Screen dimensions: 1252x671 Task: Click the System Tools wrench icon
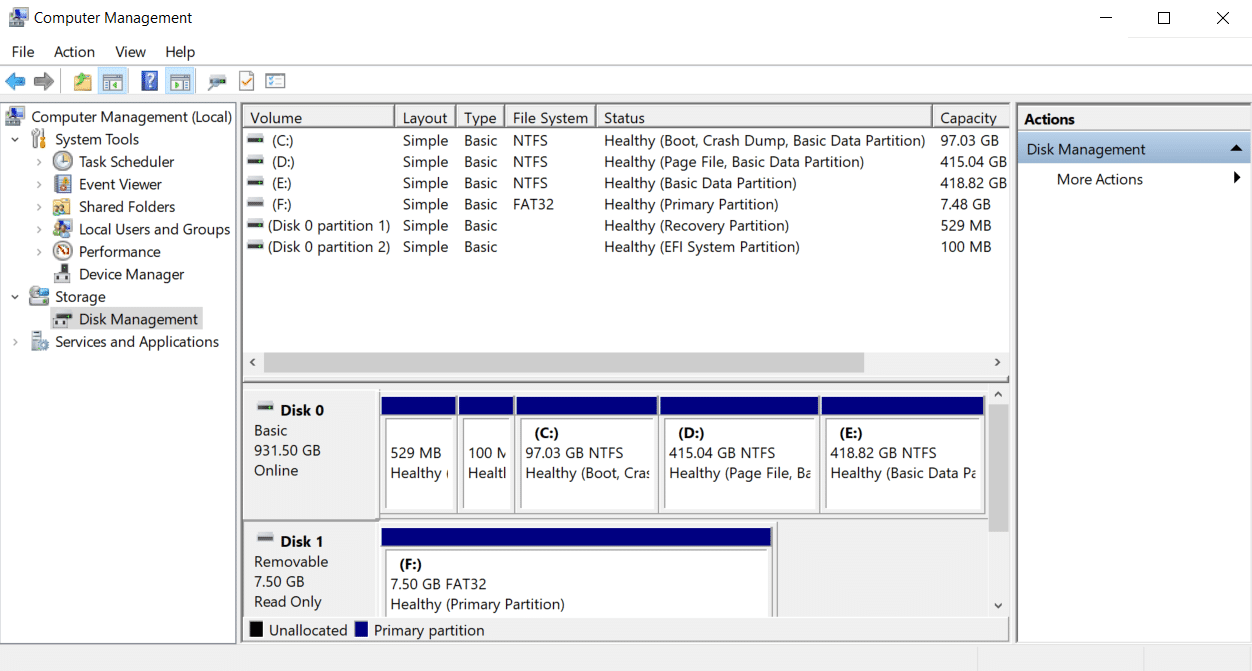tap(39, 139)
